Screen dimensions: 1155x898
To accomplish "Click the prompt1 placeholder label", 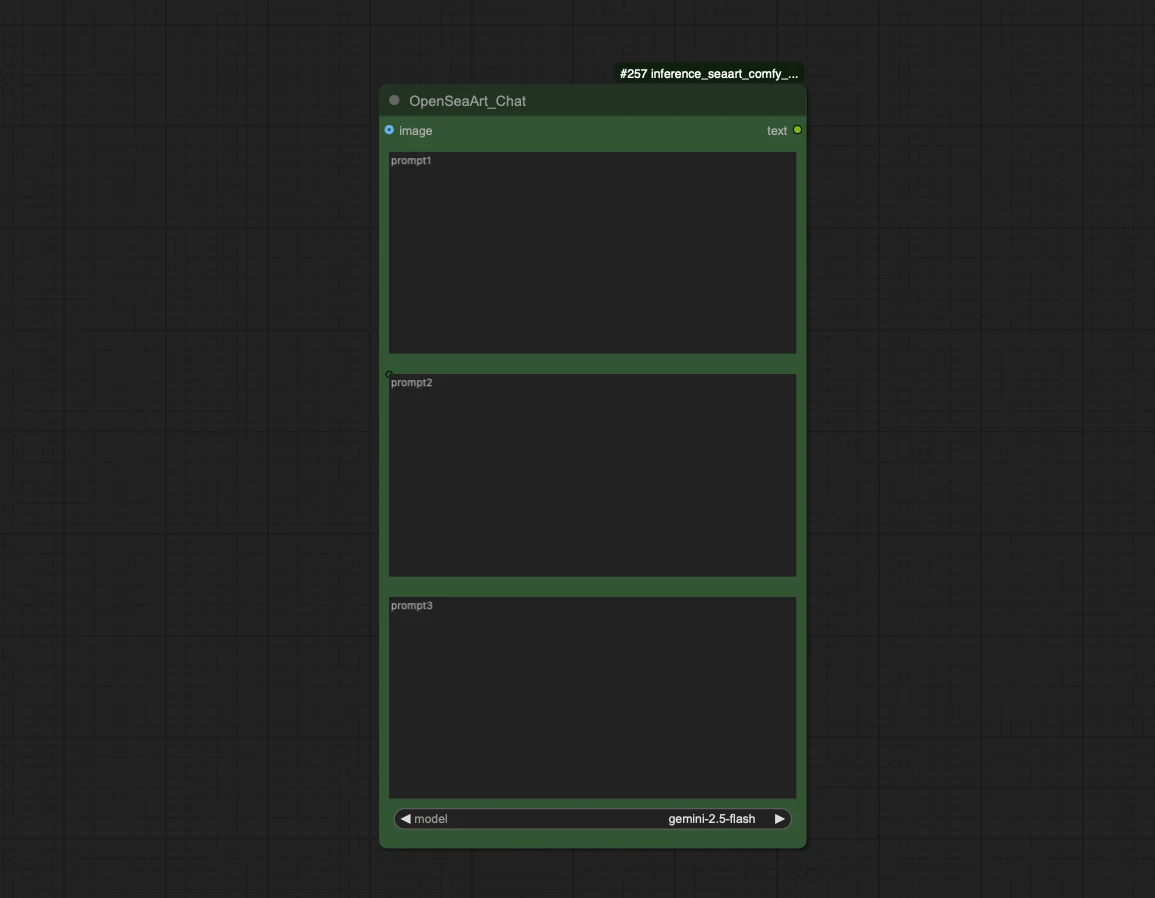I will pyautogui.click(x=411, y=161).
